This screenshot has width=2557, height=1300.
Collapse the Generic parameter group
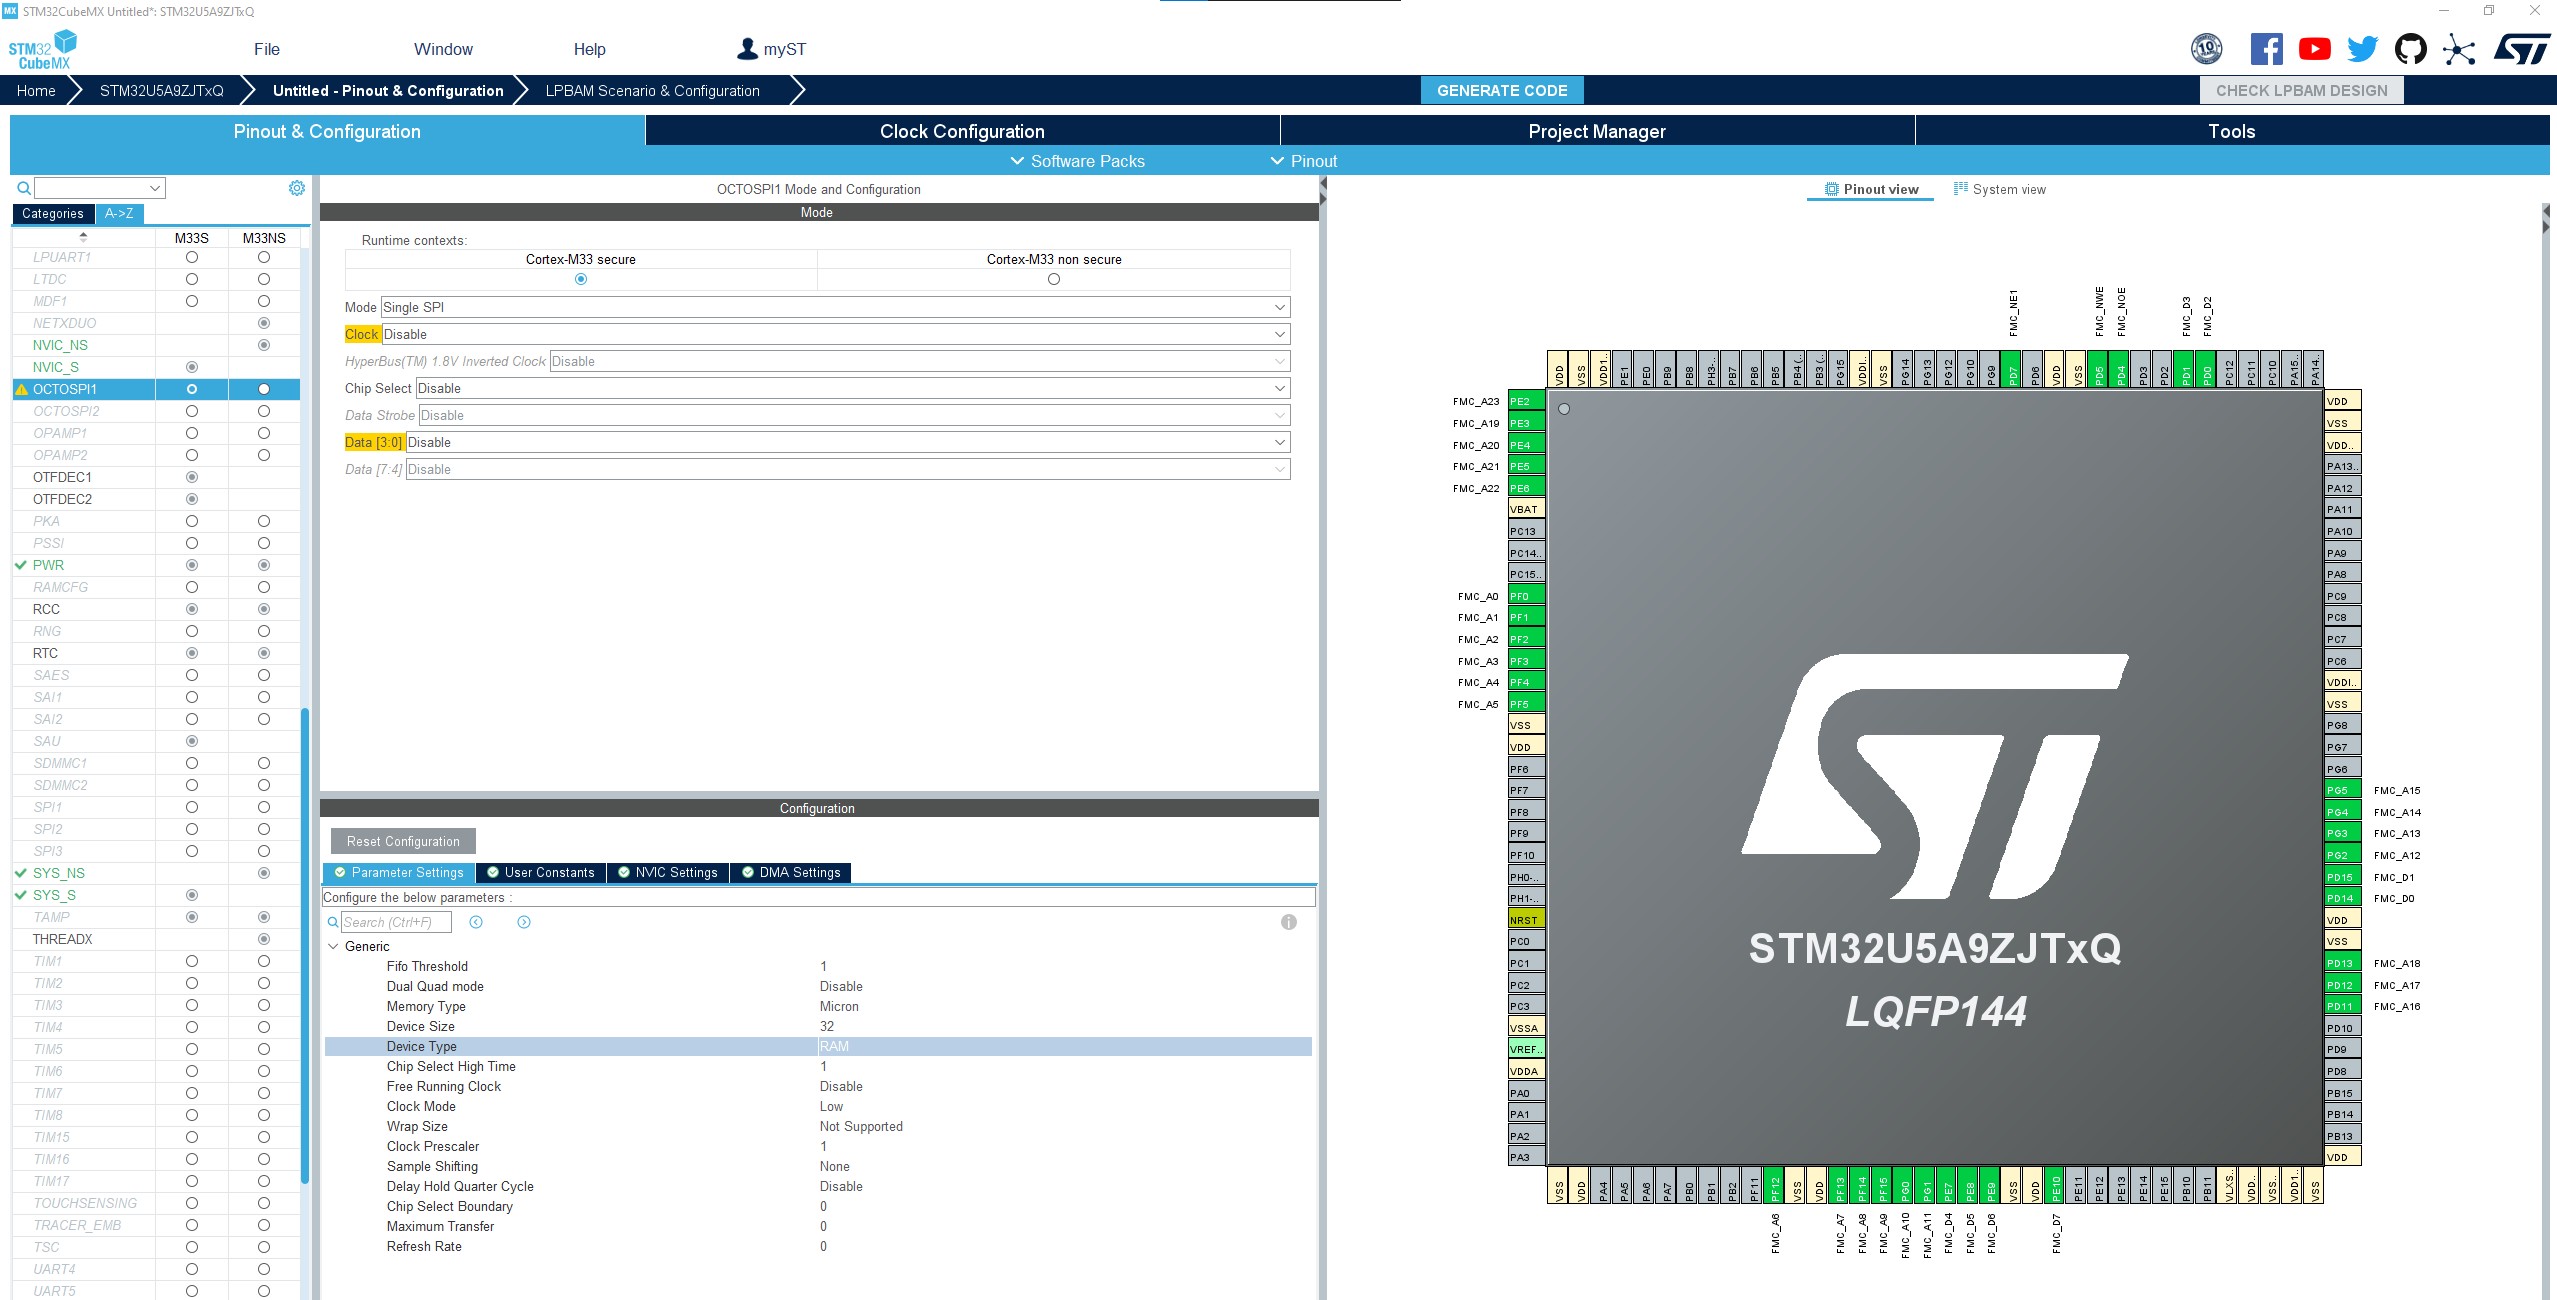click(333, 946)
